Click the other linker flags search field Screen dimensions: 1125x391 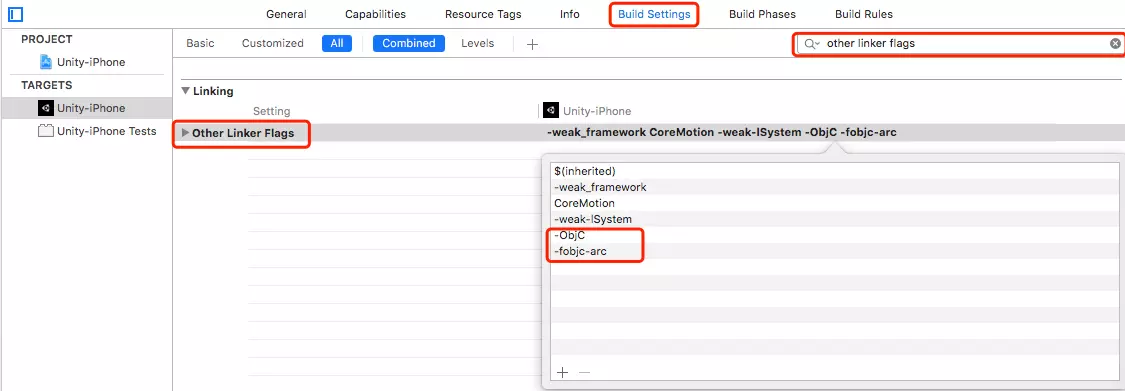[x=959, y=44]
